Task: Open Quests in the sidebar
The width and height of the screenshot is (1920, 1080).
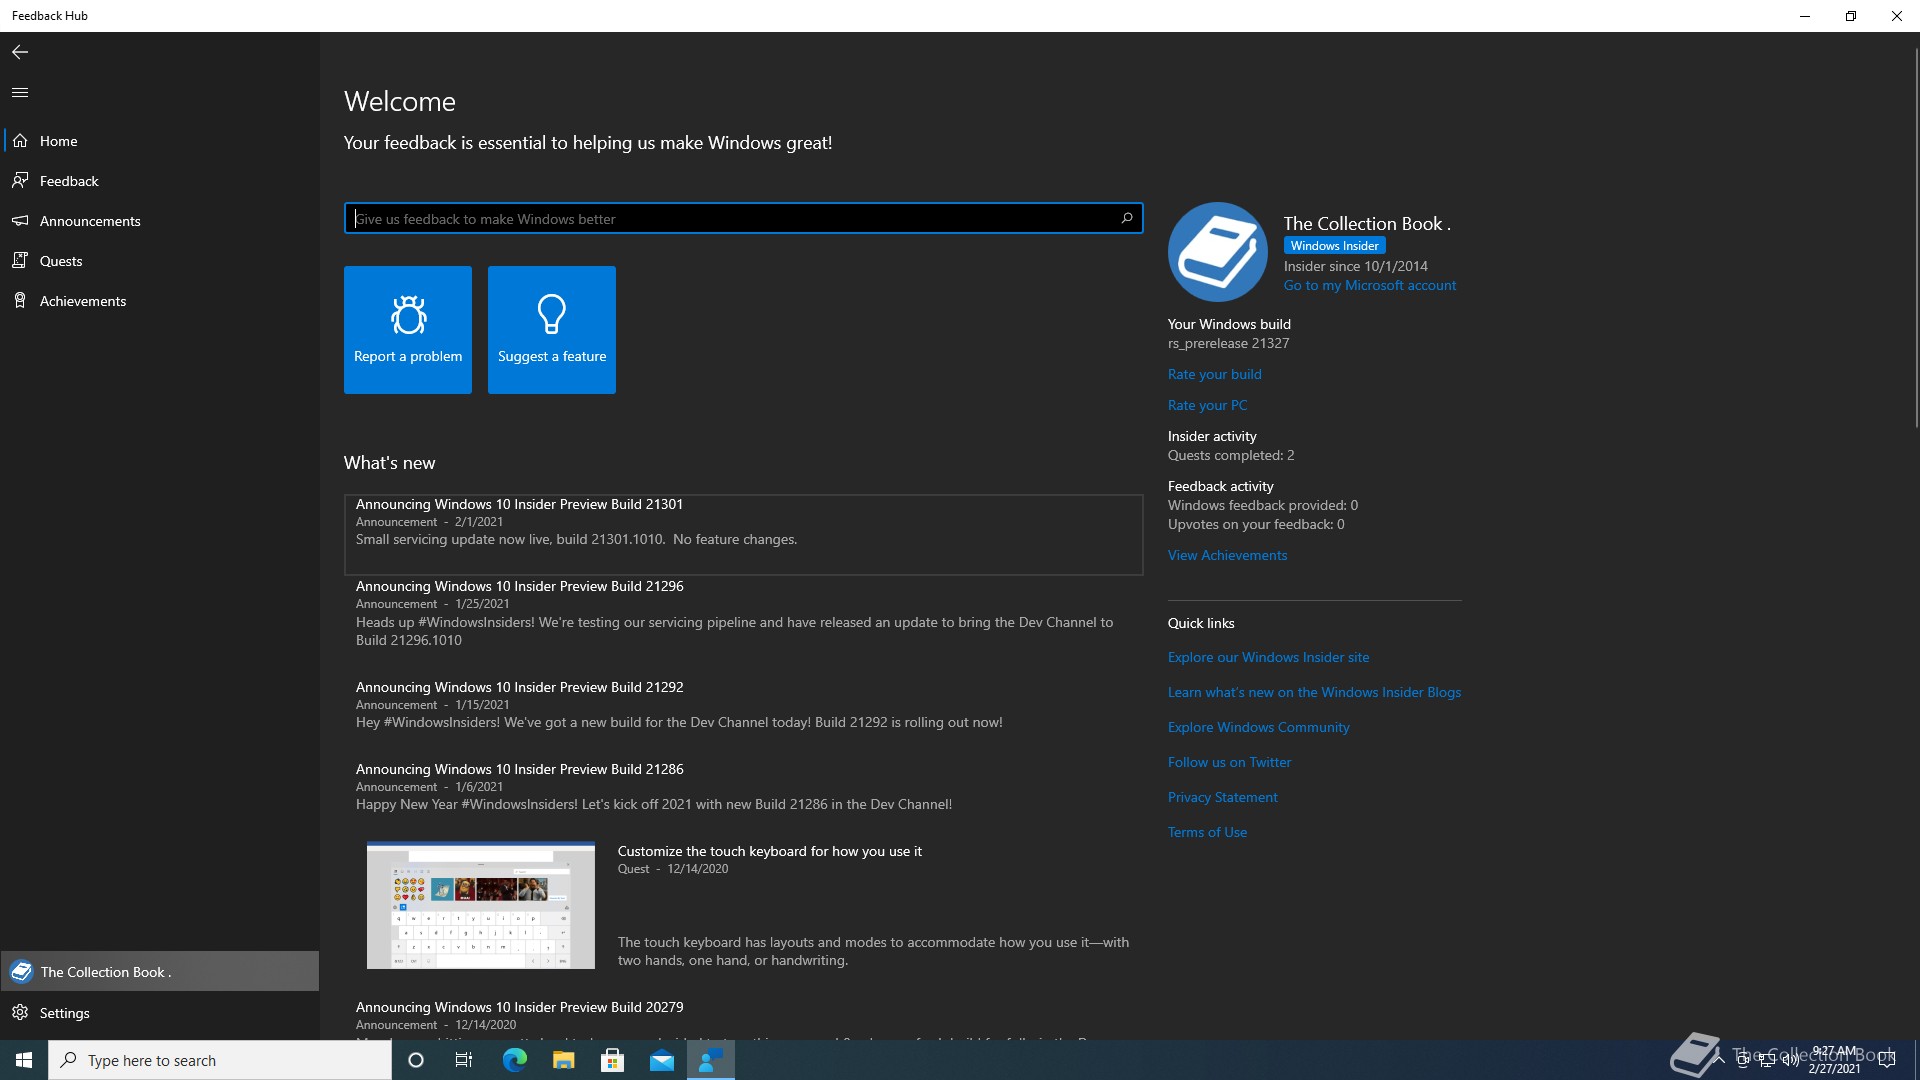Action: pyautogui.click(x=160, y=261)
